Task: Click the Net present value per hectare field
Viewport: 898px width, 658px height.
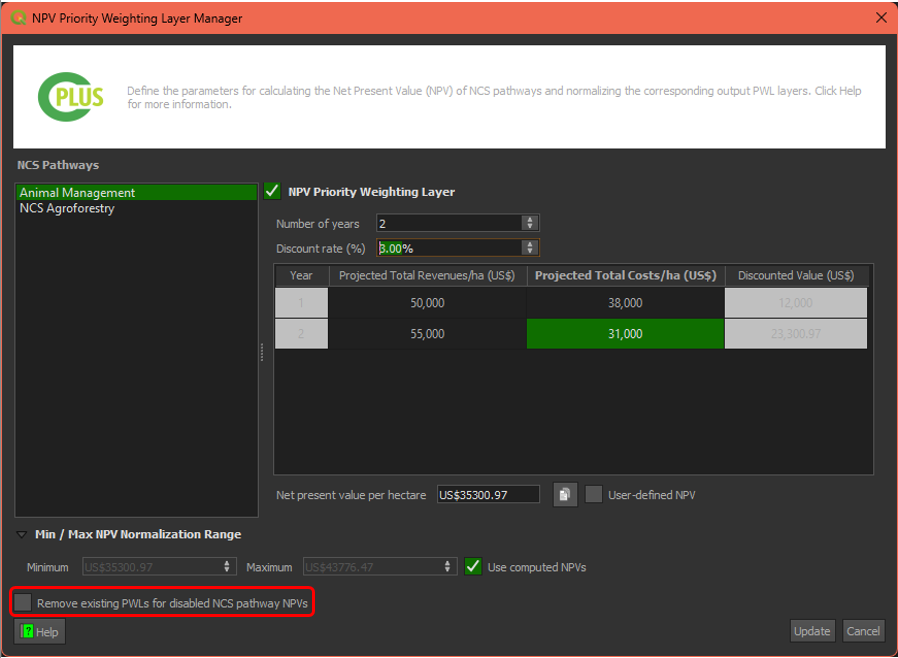Action: pyautogui.click(x=488, y=495)
